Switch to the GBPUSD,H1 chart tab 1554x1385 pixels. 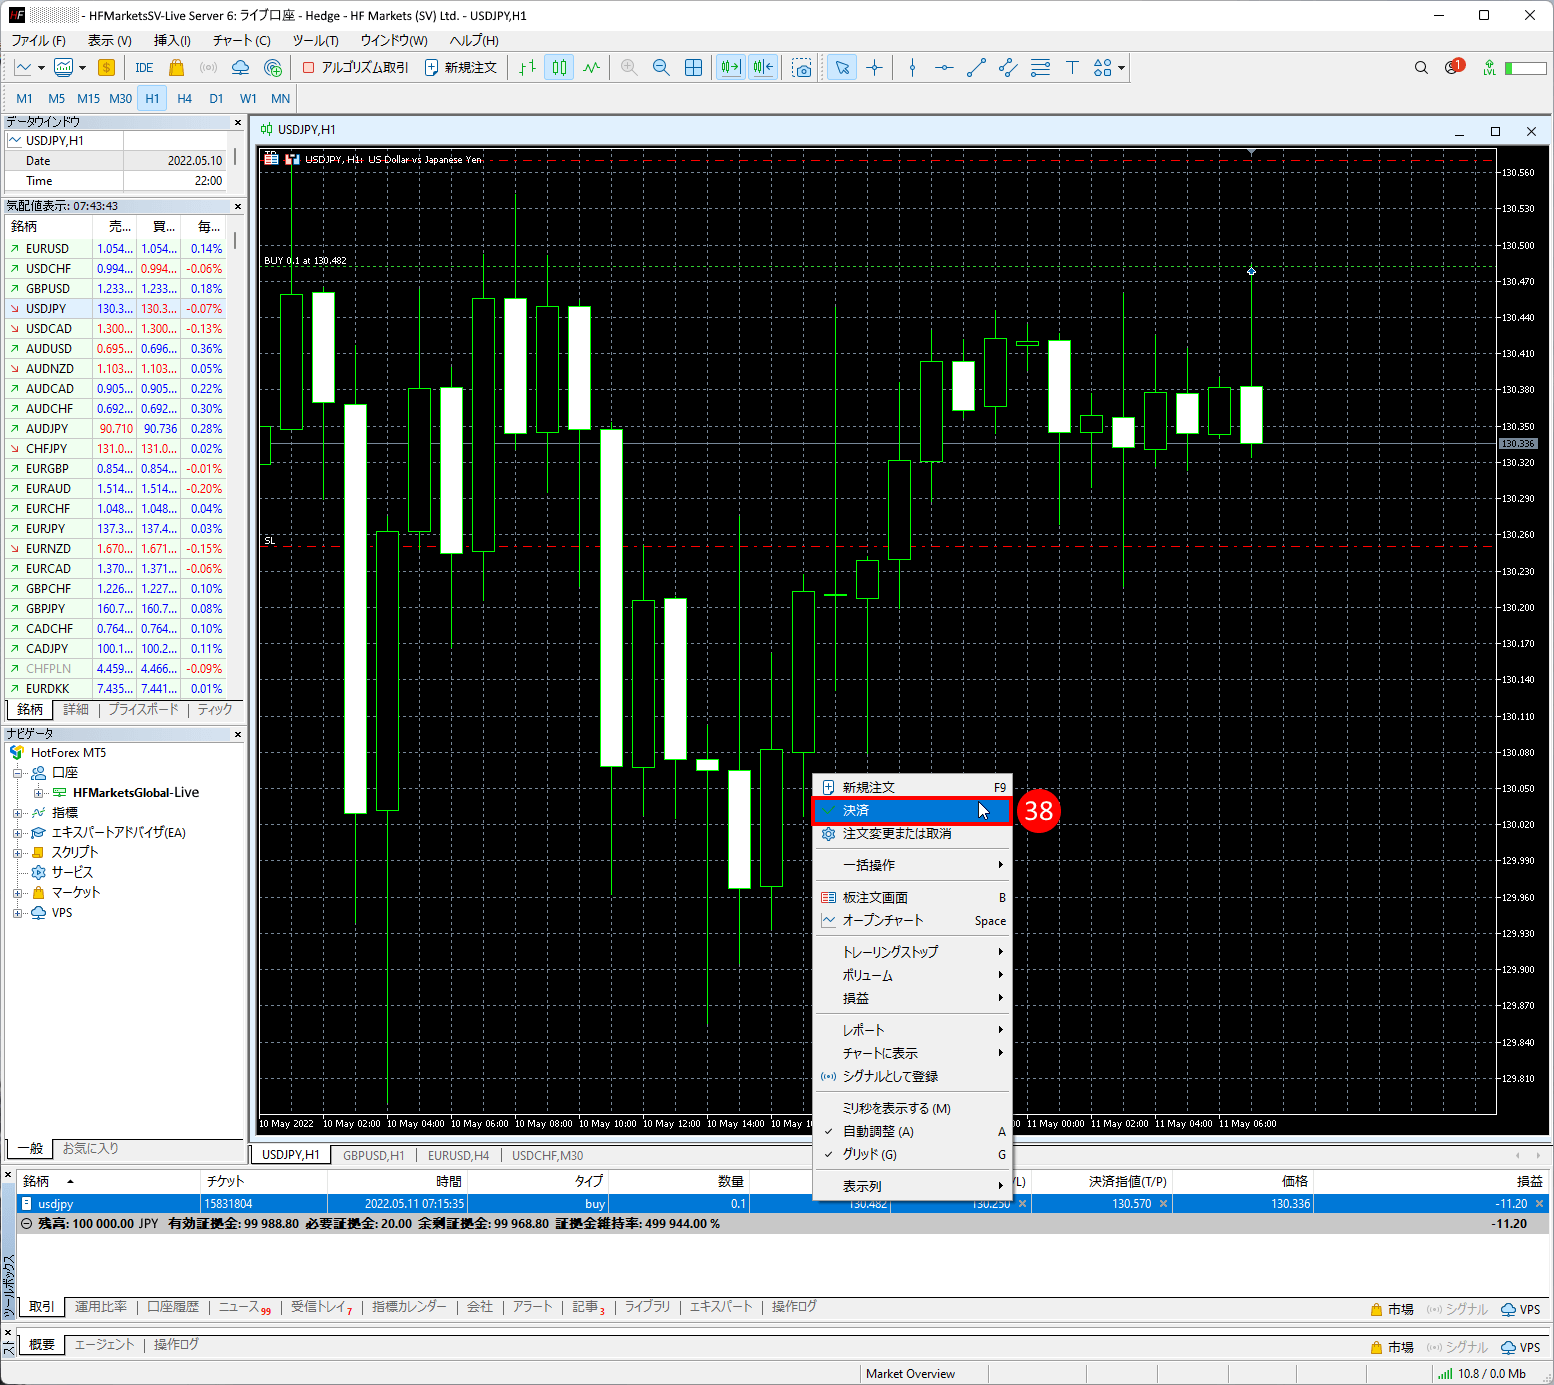373,1155
